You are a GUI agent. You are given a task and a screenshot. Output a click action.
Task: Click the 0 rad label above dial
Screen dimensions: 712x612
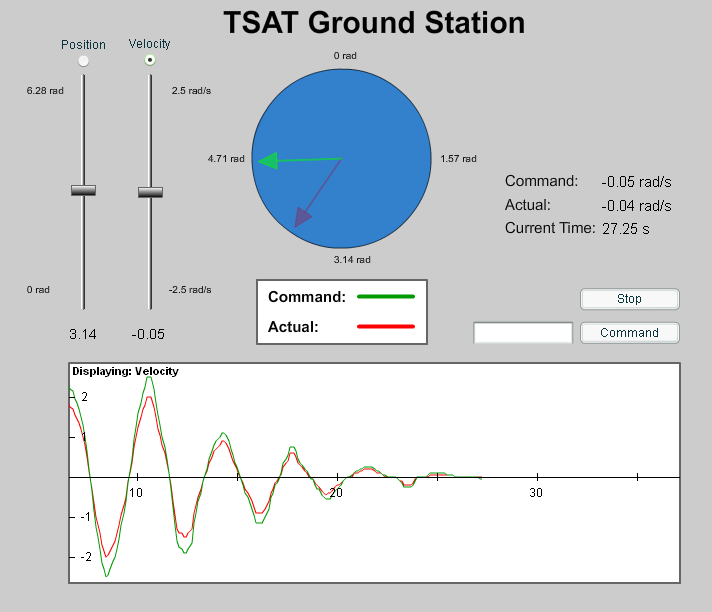[344, 56]
